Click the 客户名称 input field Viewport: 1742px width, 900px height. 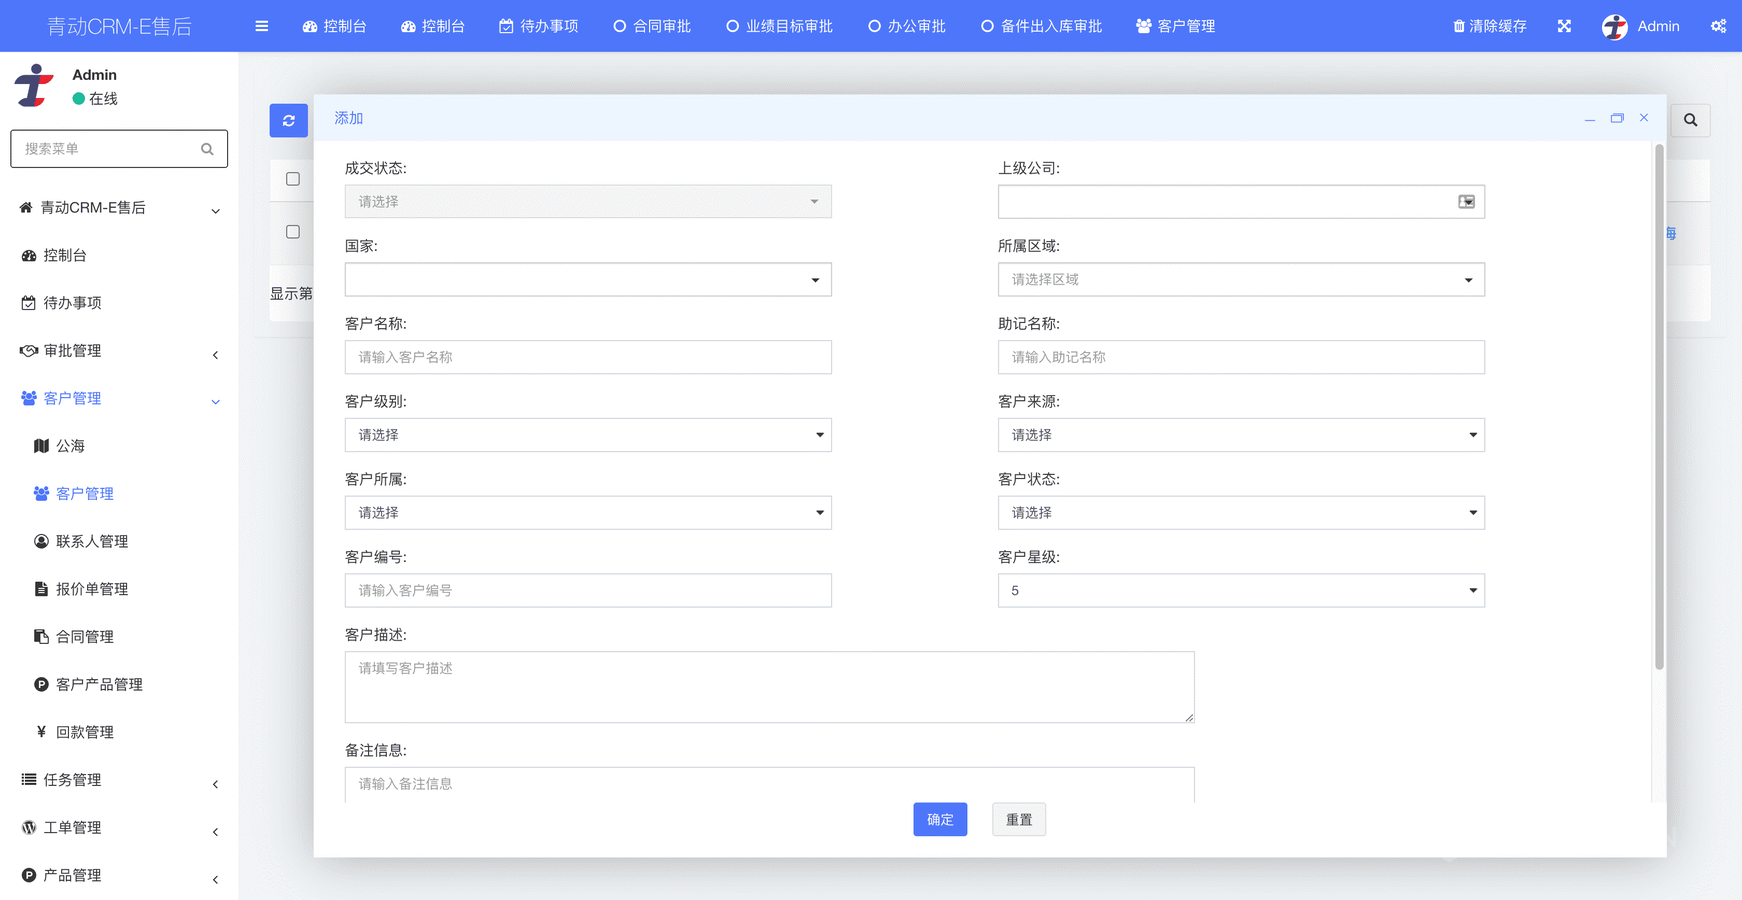pyautogui.click(x=588, y=357)
